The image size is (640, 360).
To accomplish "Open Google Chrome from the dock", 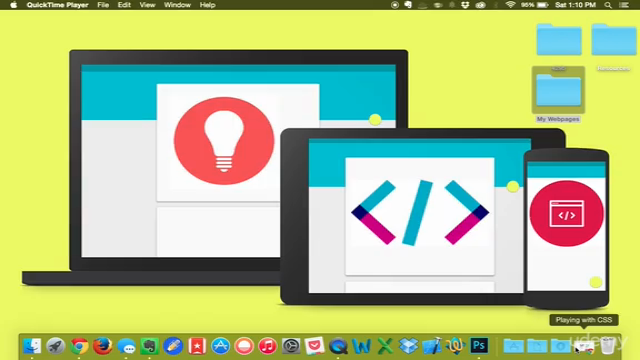I will (x=79, y=346).
